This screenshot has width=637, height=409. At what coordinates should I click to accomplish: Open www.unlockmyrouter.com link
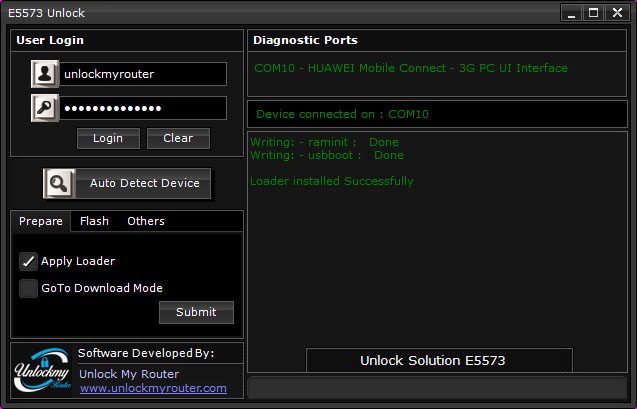click(153, 388)
